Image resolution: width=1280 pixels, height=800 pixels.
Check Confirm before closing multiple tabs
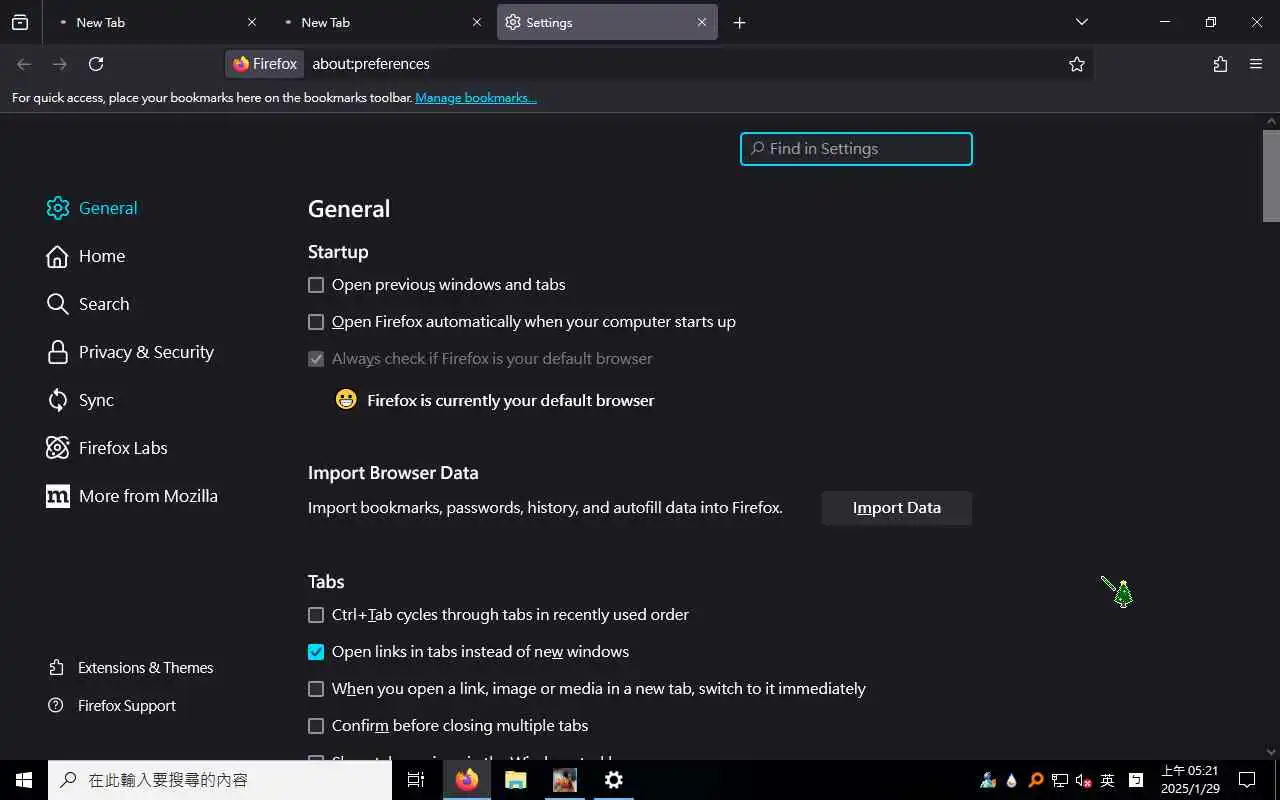316,726
